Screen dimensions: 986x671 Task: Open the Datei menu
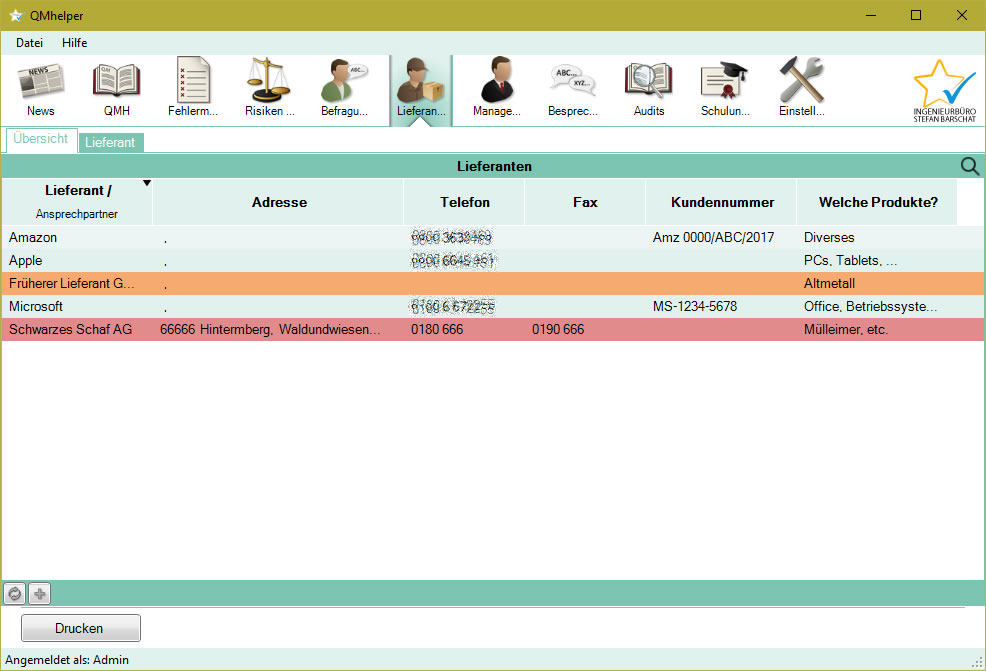point(29,43)
